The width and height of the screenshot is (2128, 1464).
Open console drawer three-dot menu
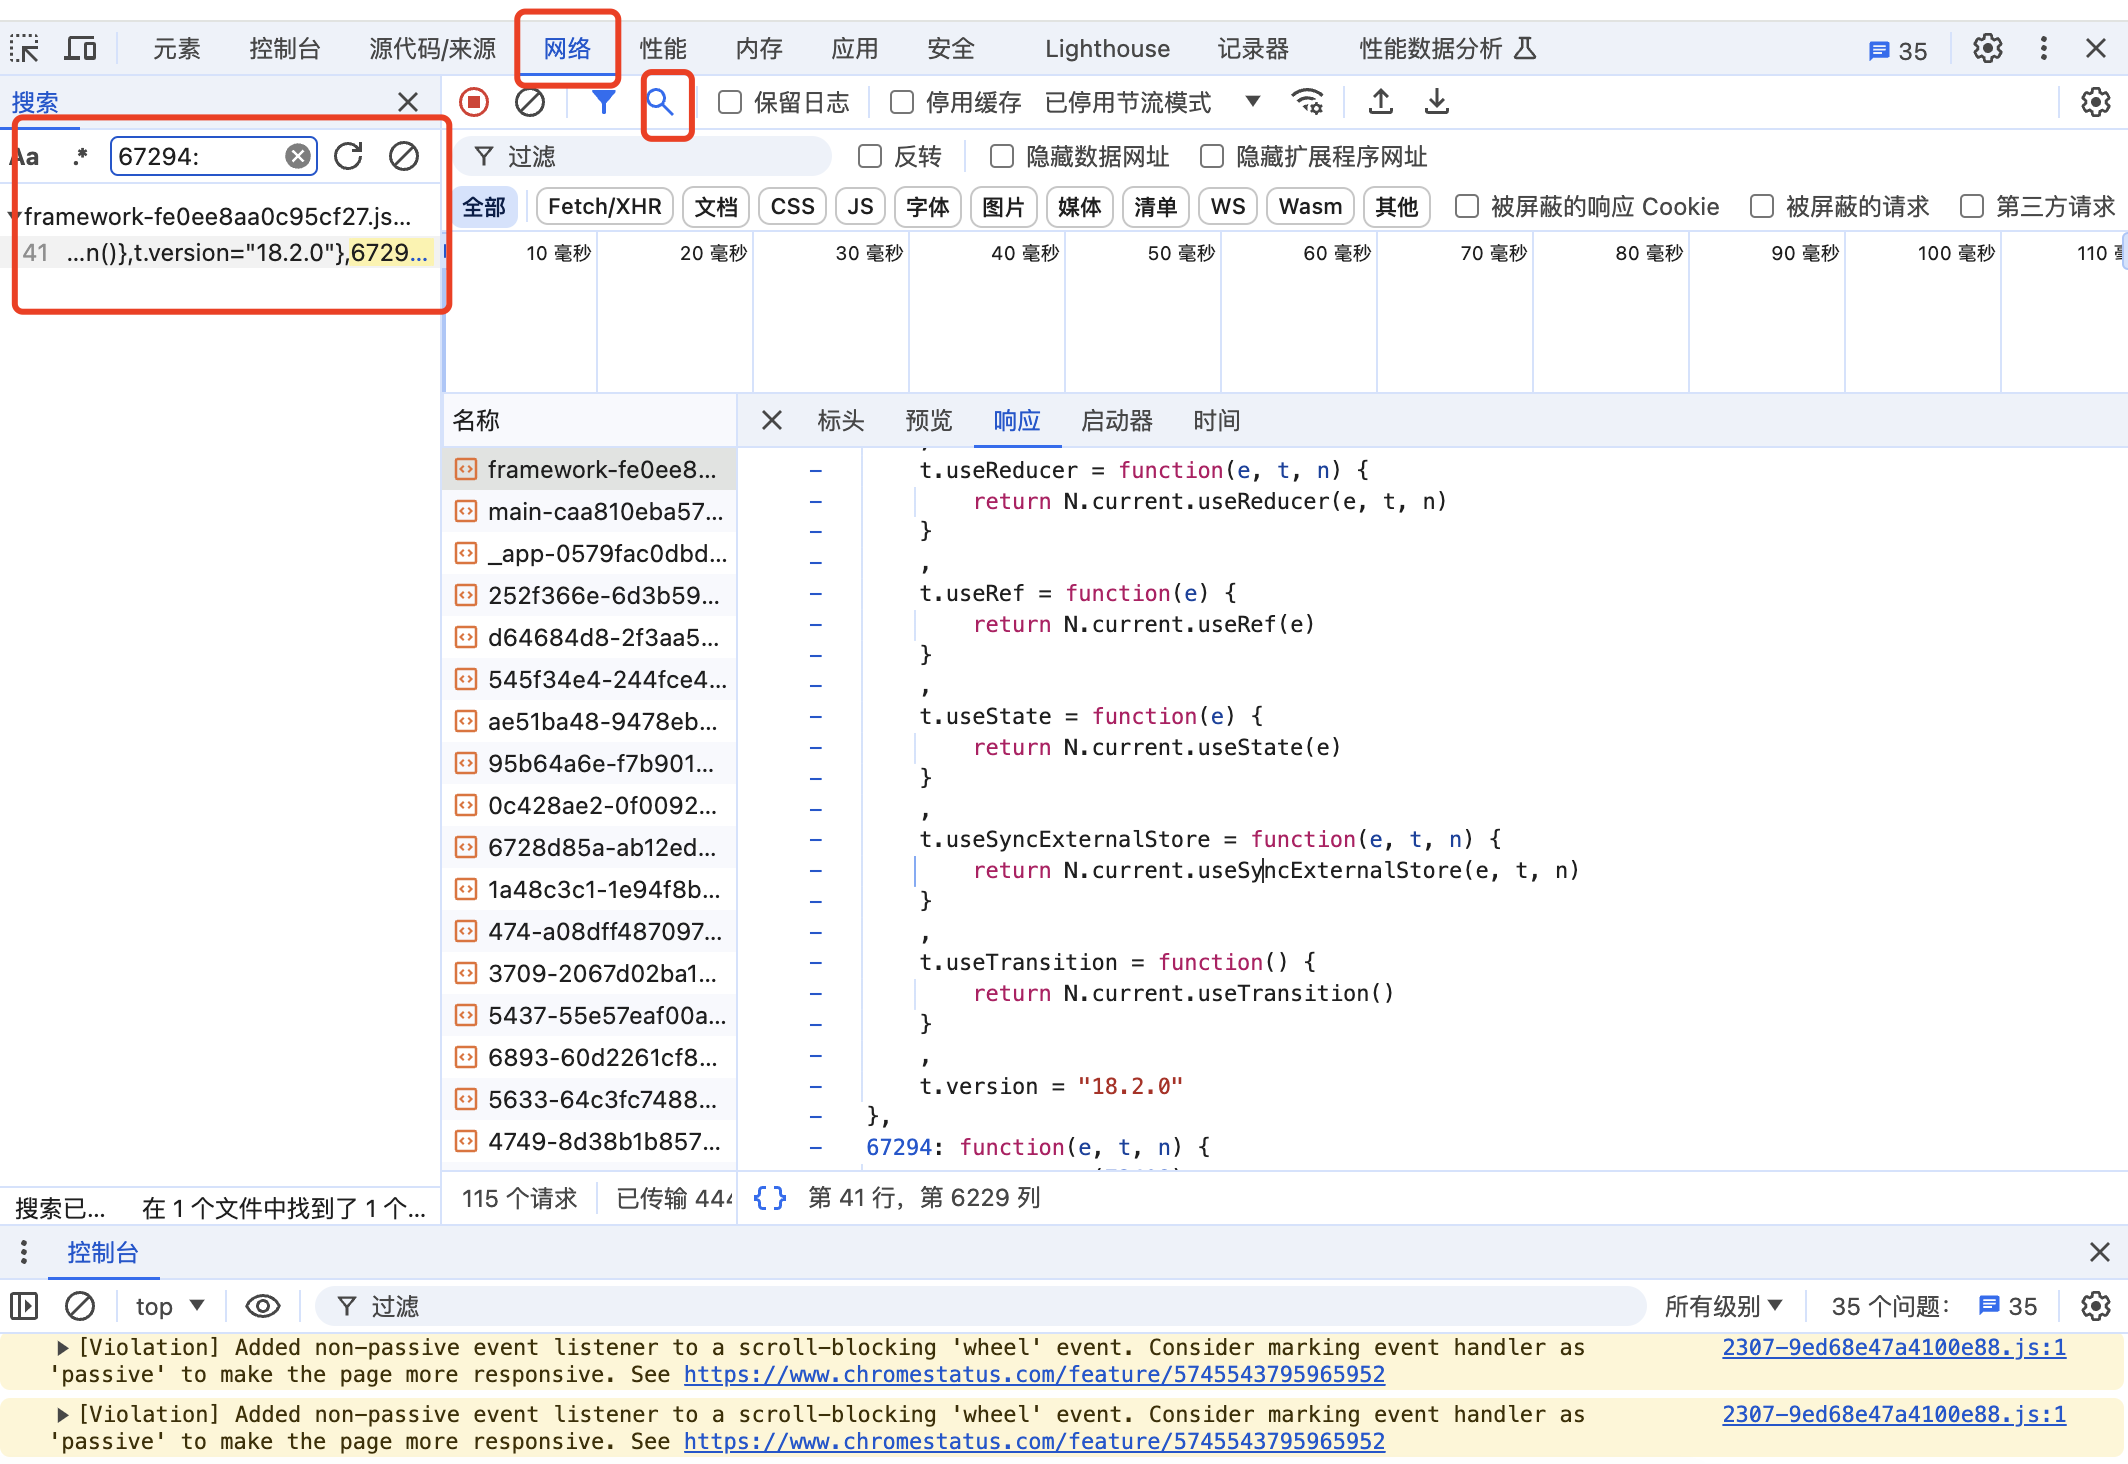[x=24, y=1252]
